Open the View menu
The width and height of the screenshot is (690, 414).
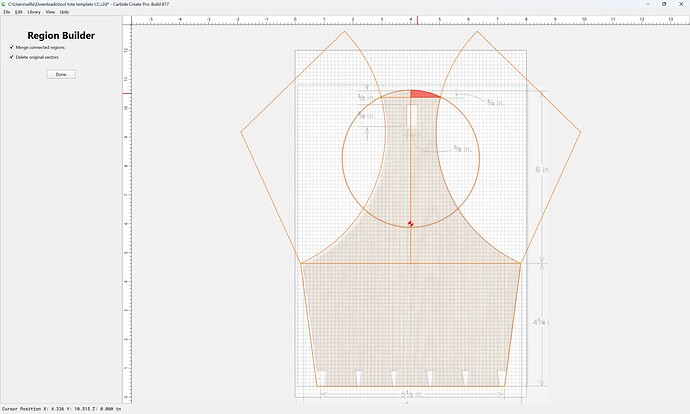[50, 12]
